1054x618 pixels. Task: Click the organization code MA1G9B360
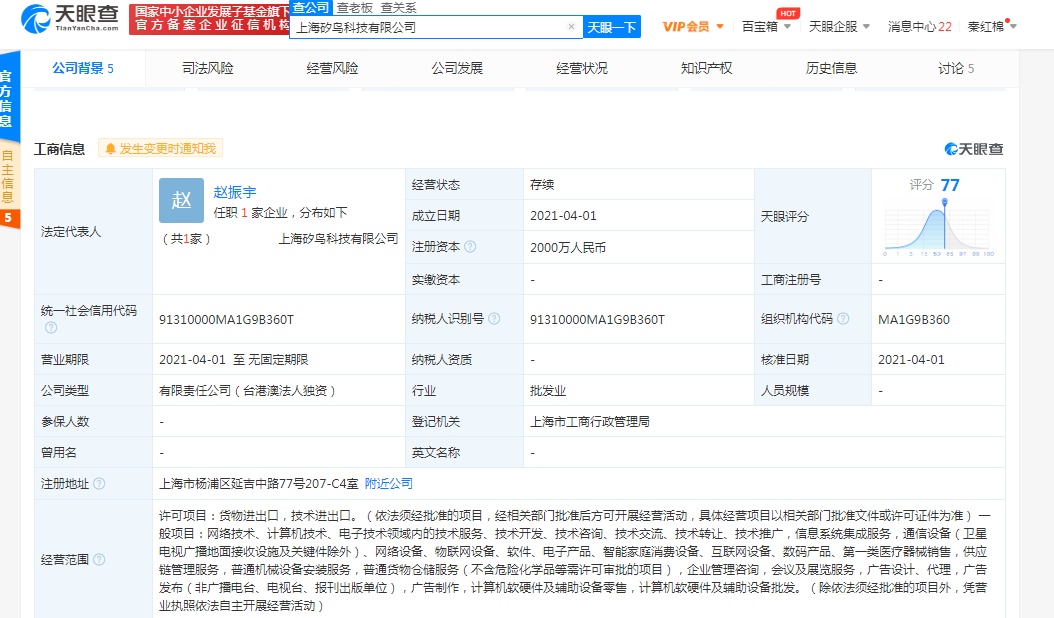914,319
